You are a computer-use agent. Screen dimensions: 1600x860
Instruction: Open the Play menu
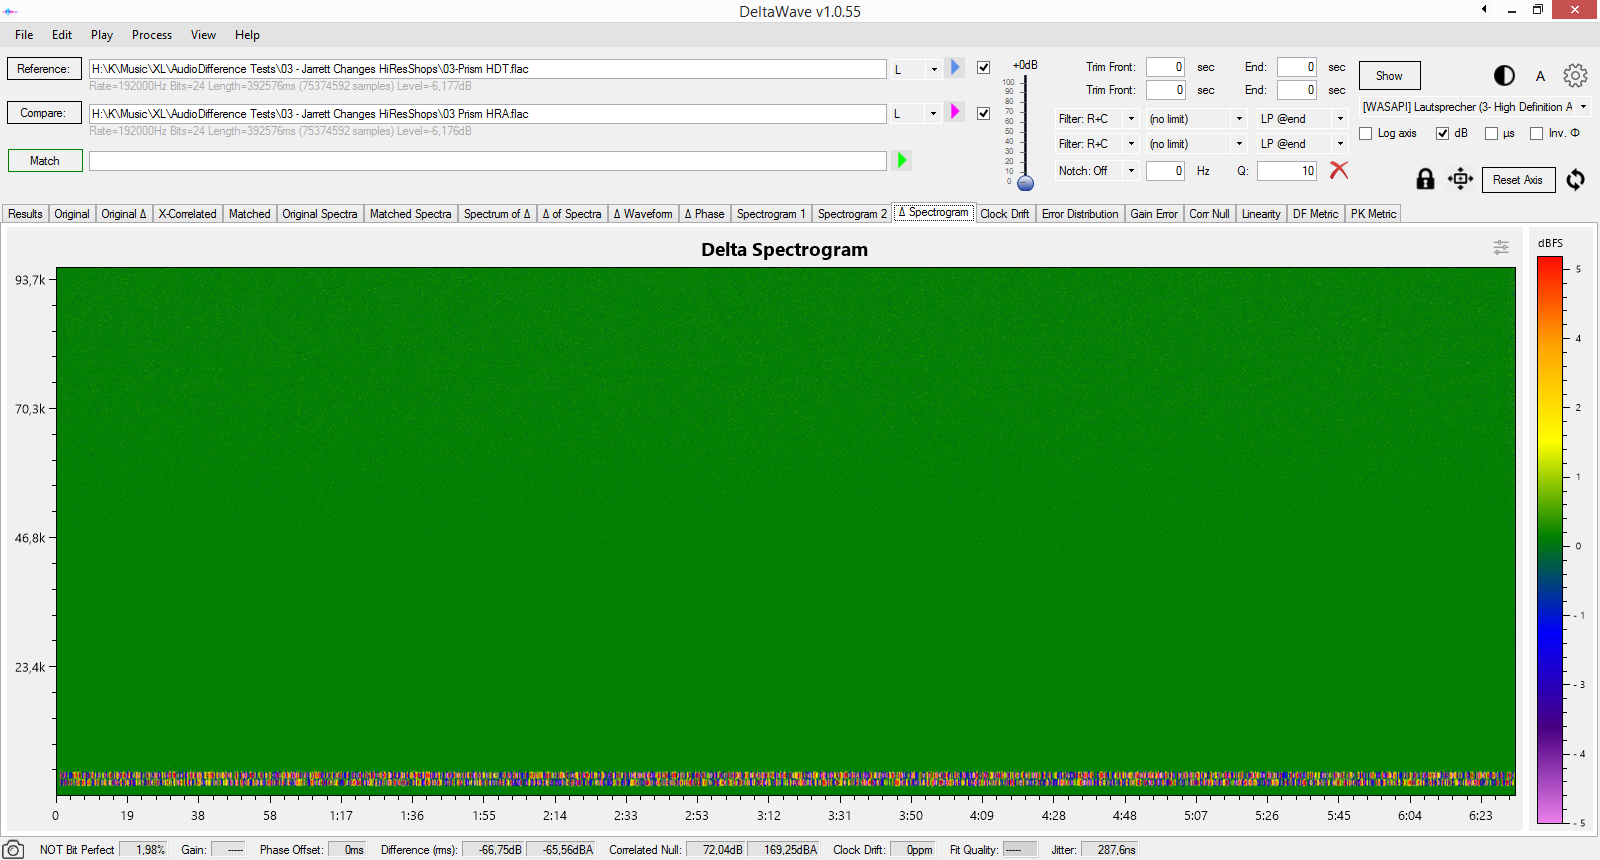point(102,34)
